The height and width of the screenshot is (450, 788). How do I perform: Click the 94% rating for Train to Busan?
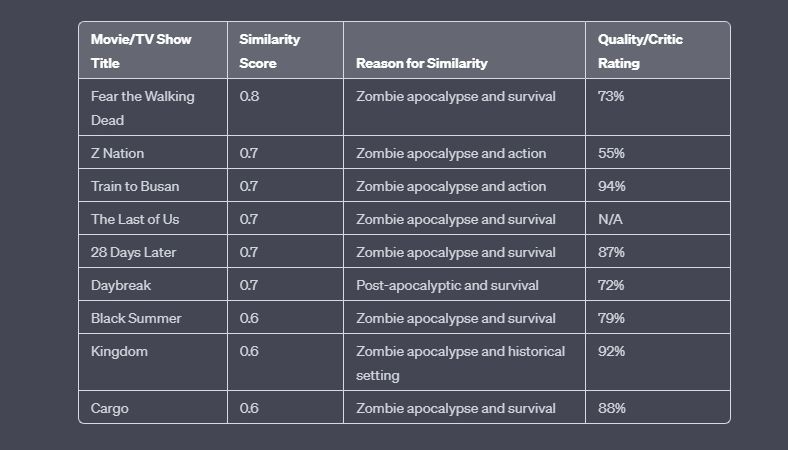[x=612, y=186]
